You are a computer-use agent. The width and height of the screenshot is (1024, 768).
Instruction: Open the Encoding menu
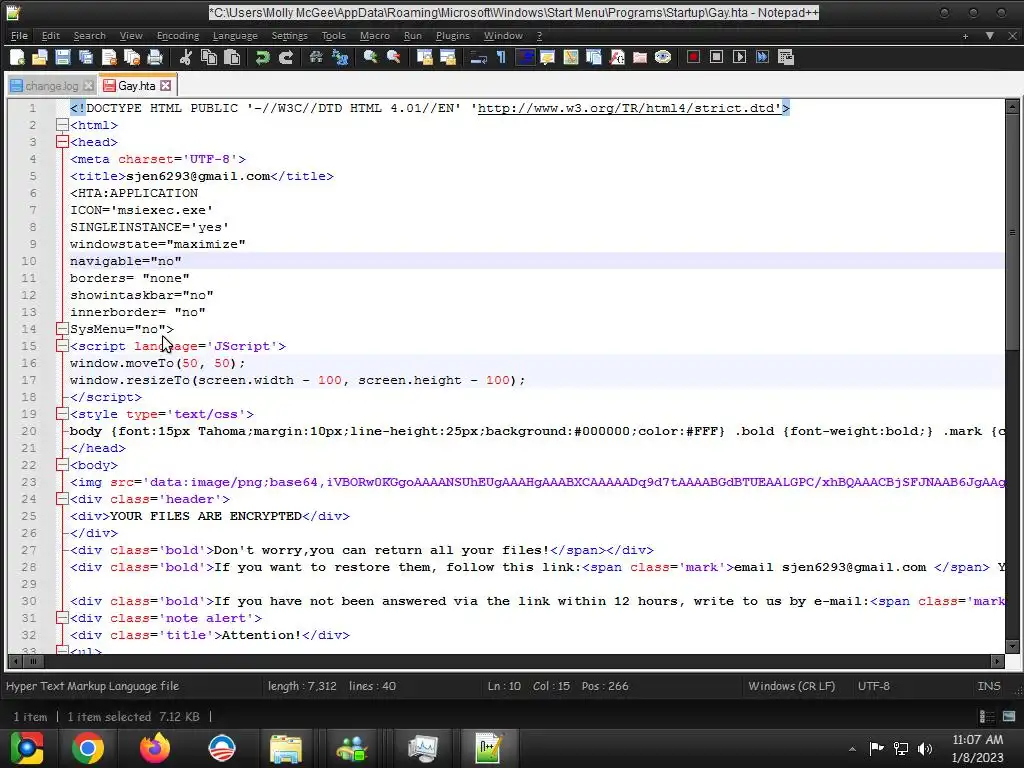(178, 36)
